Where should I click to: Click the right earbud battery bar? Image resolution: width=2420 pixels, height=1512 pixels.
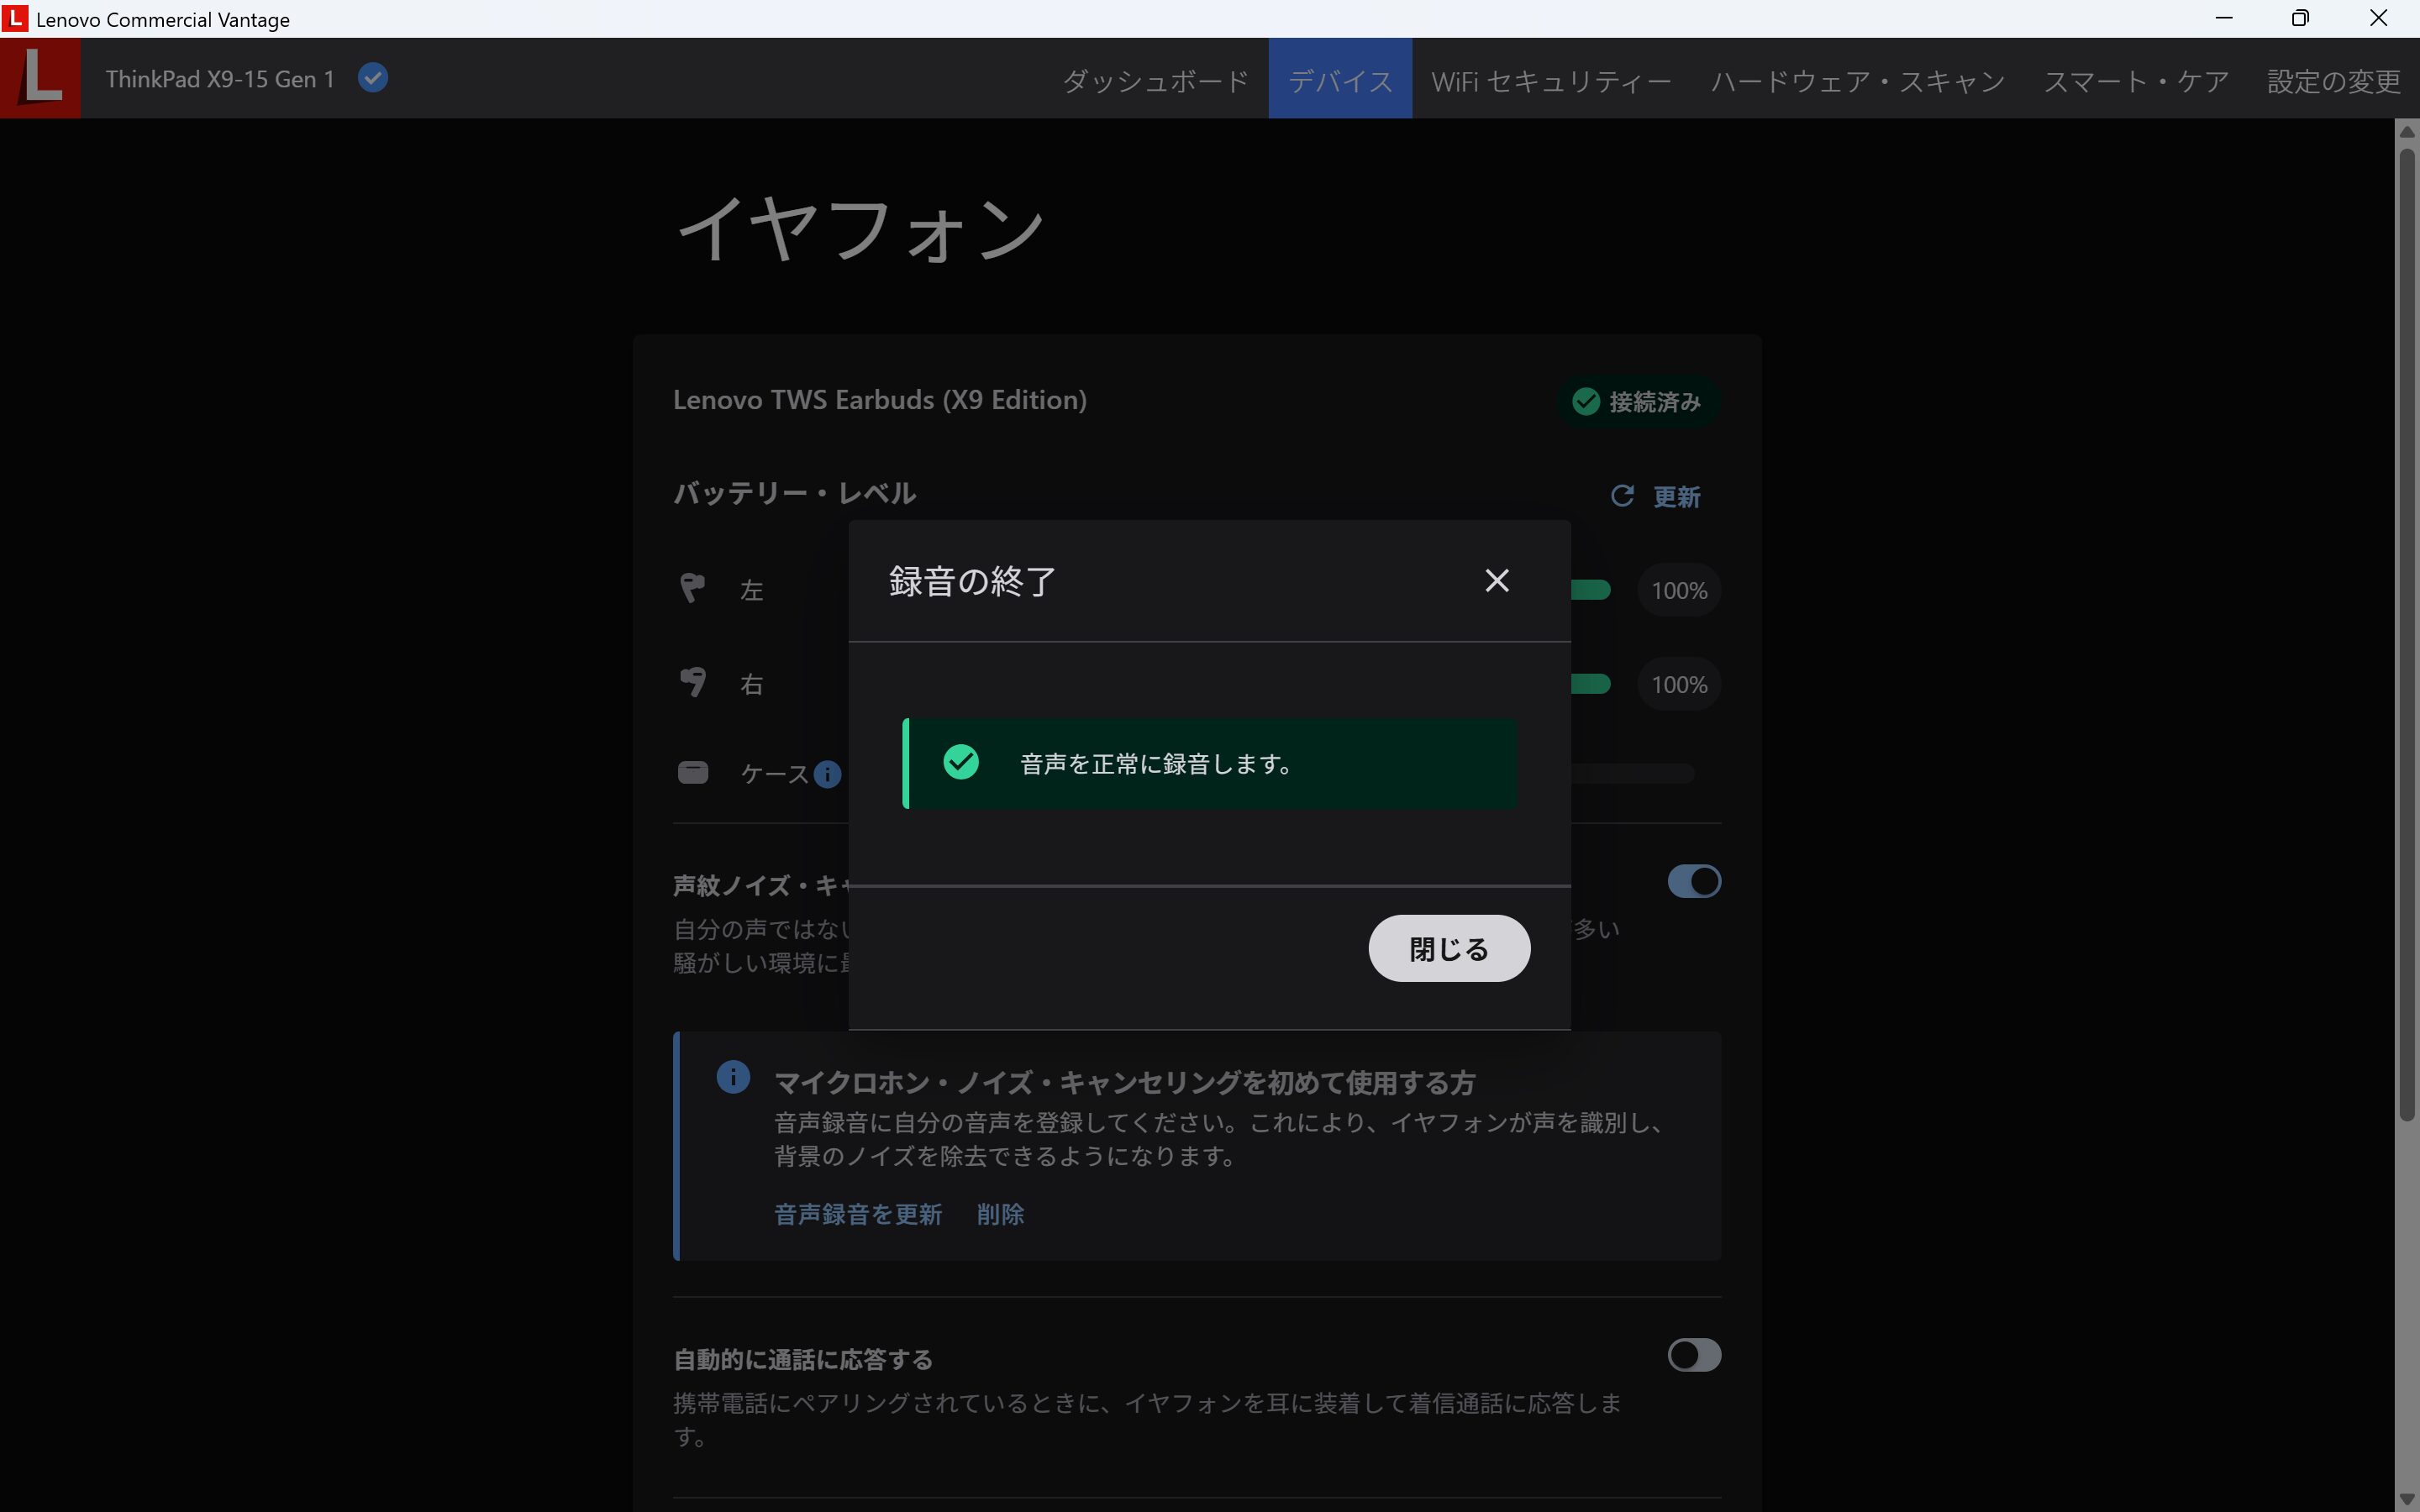click(x=1591, y=684)
